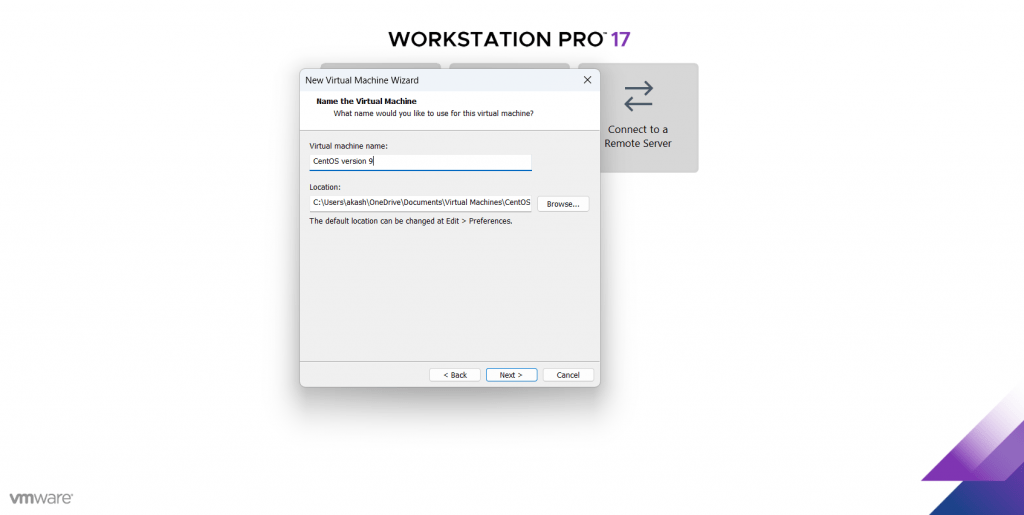Click the partially hidden tile behind the wizard's left side
Screen dimensions: 1024x515
(x=380, y=66)
